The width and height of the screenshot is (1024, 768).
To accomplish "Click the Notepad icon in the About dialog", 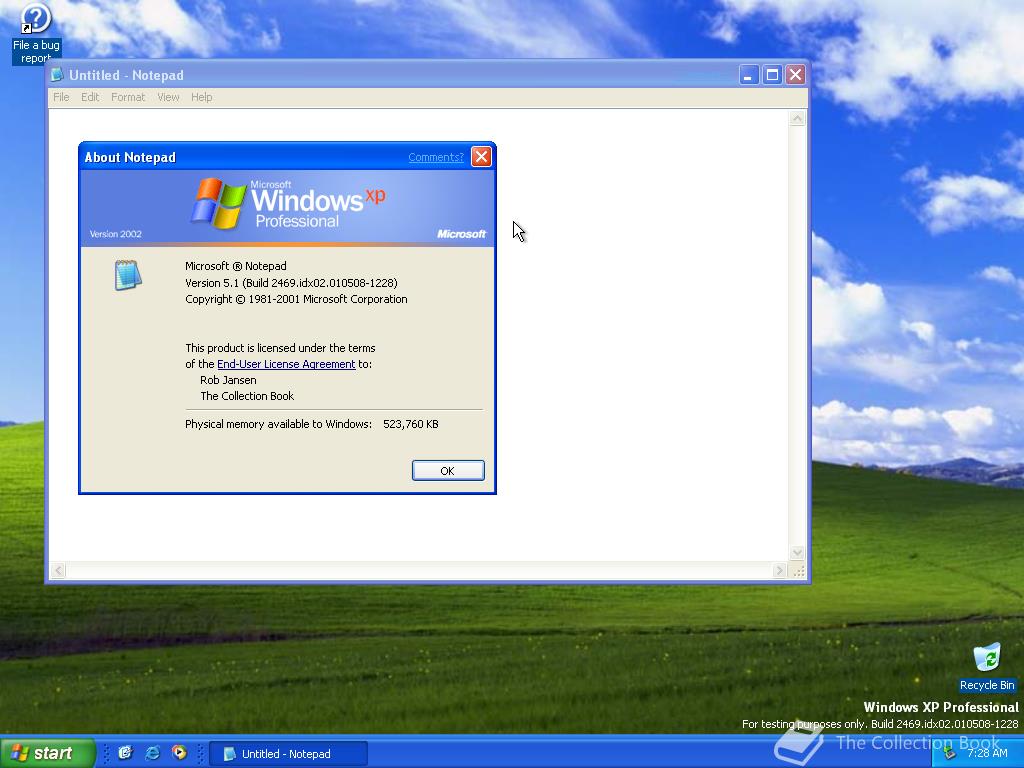I will pyautogui.click(x=128, y=275).
